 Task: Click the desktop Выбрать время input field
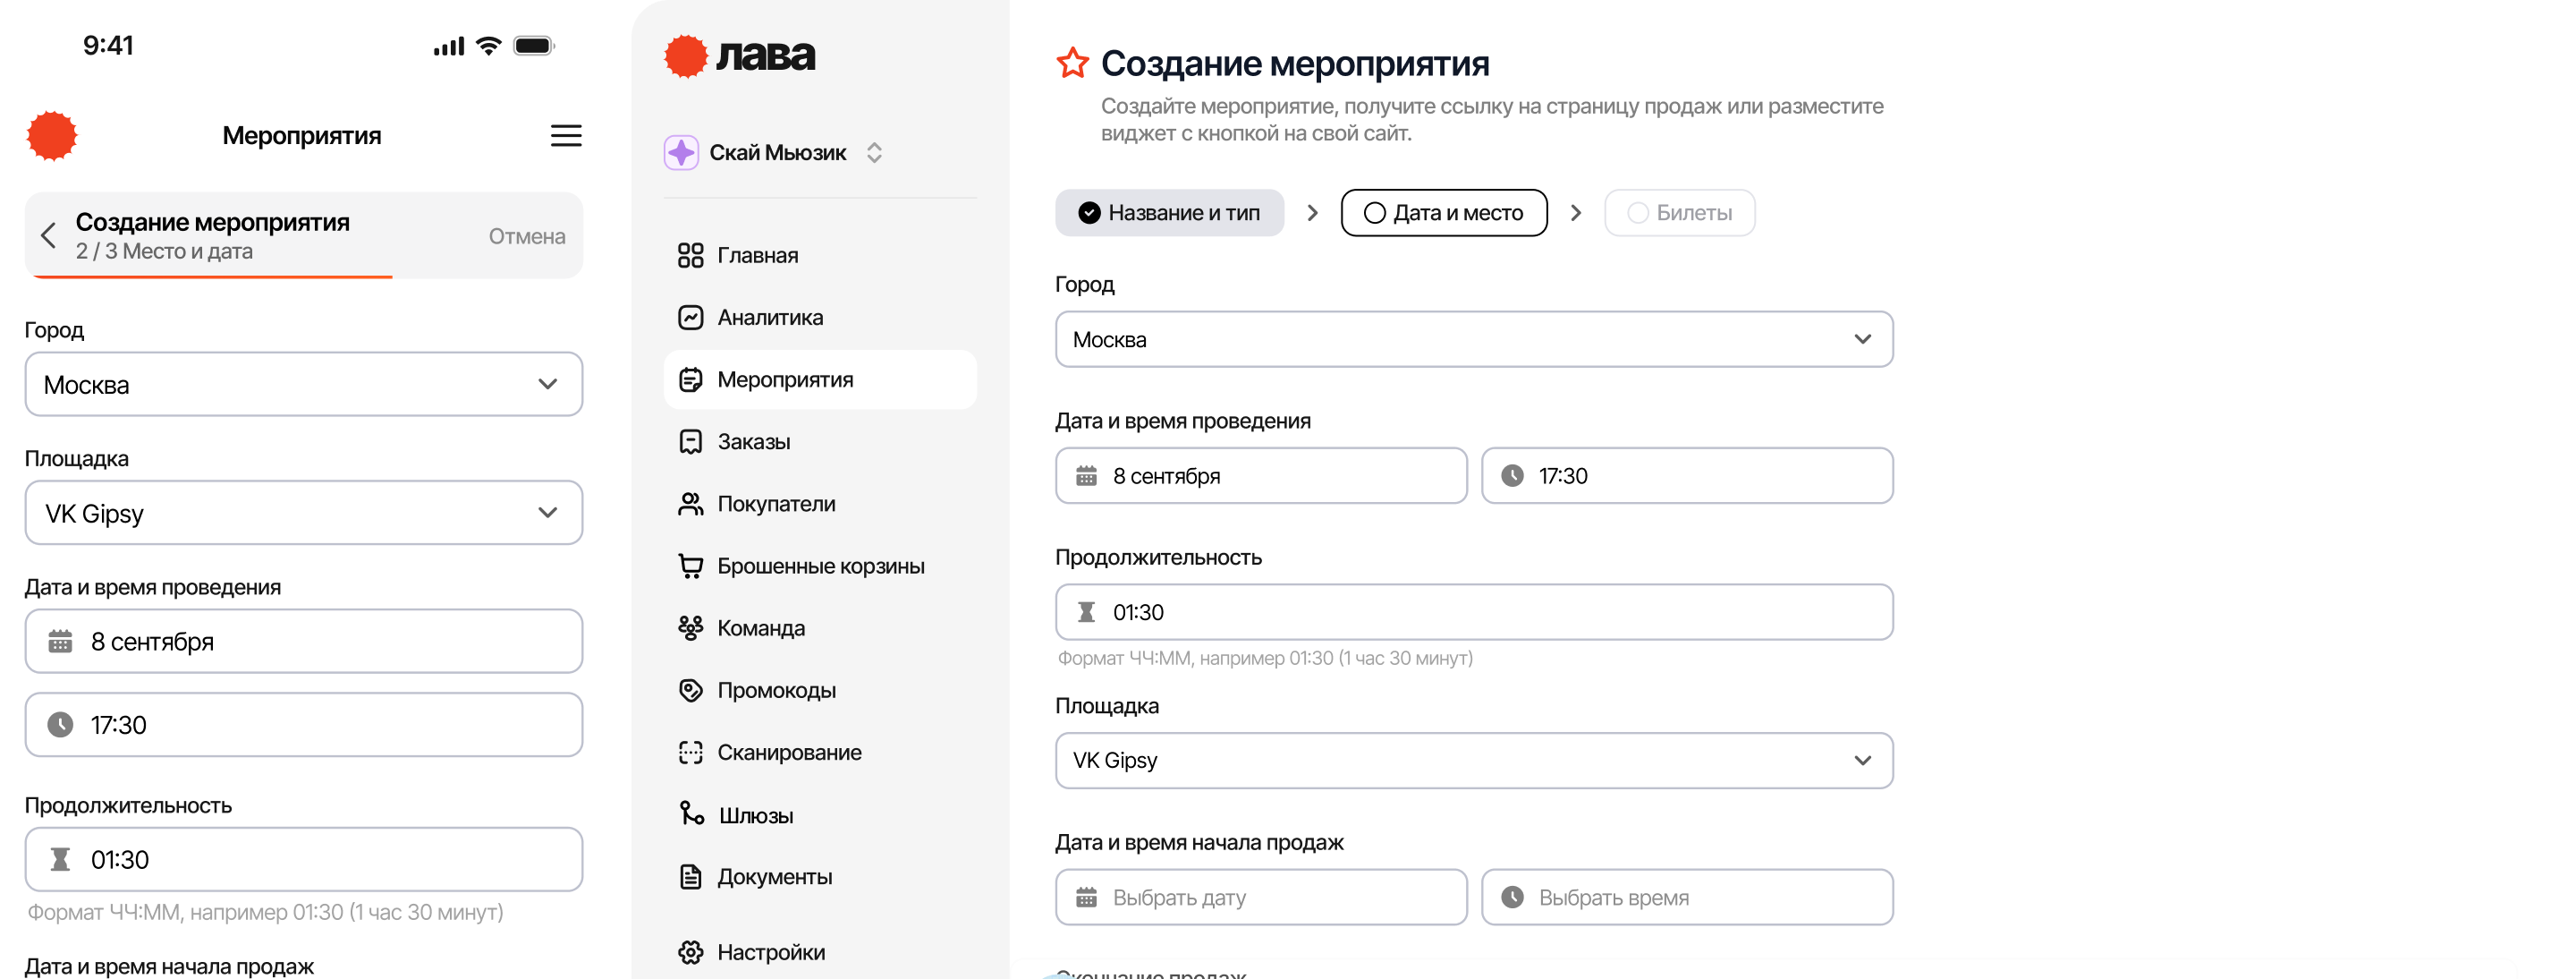(1686, 897)
